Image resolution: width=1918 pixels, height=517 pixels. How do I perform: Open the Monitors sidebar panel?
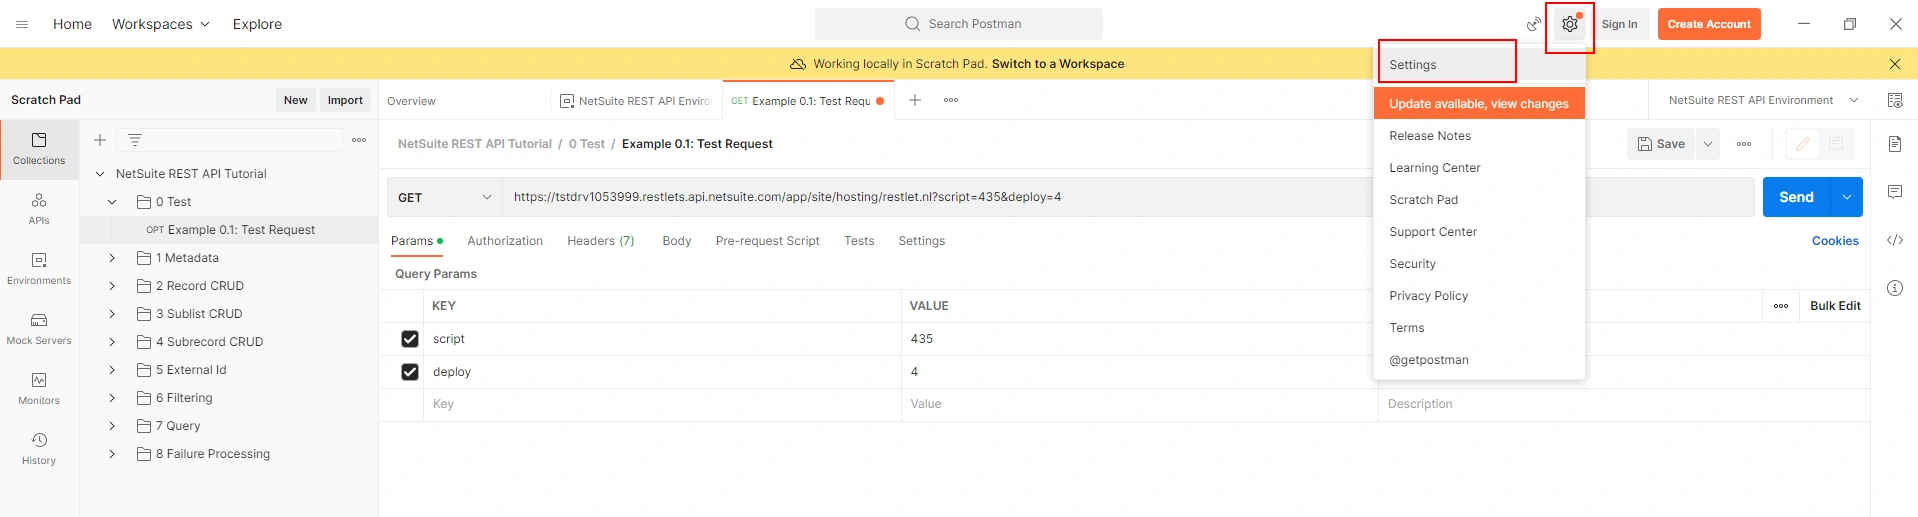click(39, 389)
